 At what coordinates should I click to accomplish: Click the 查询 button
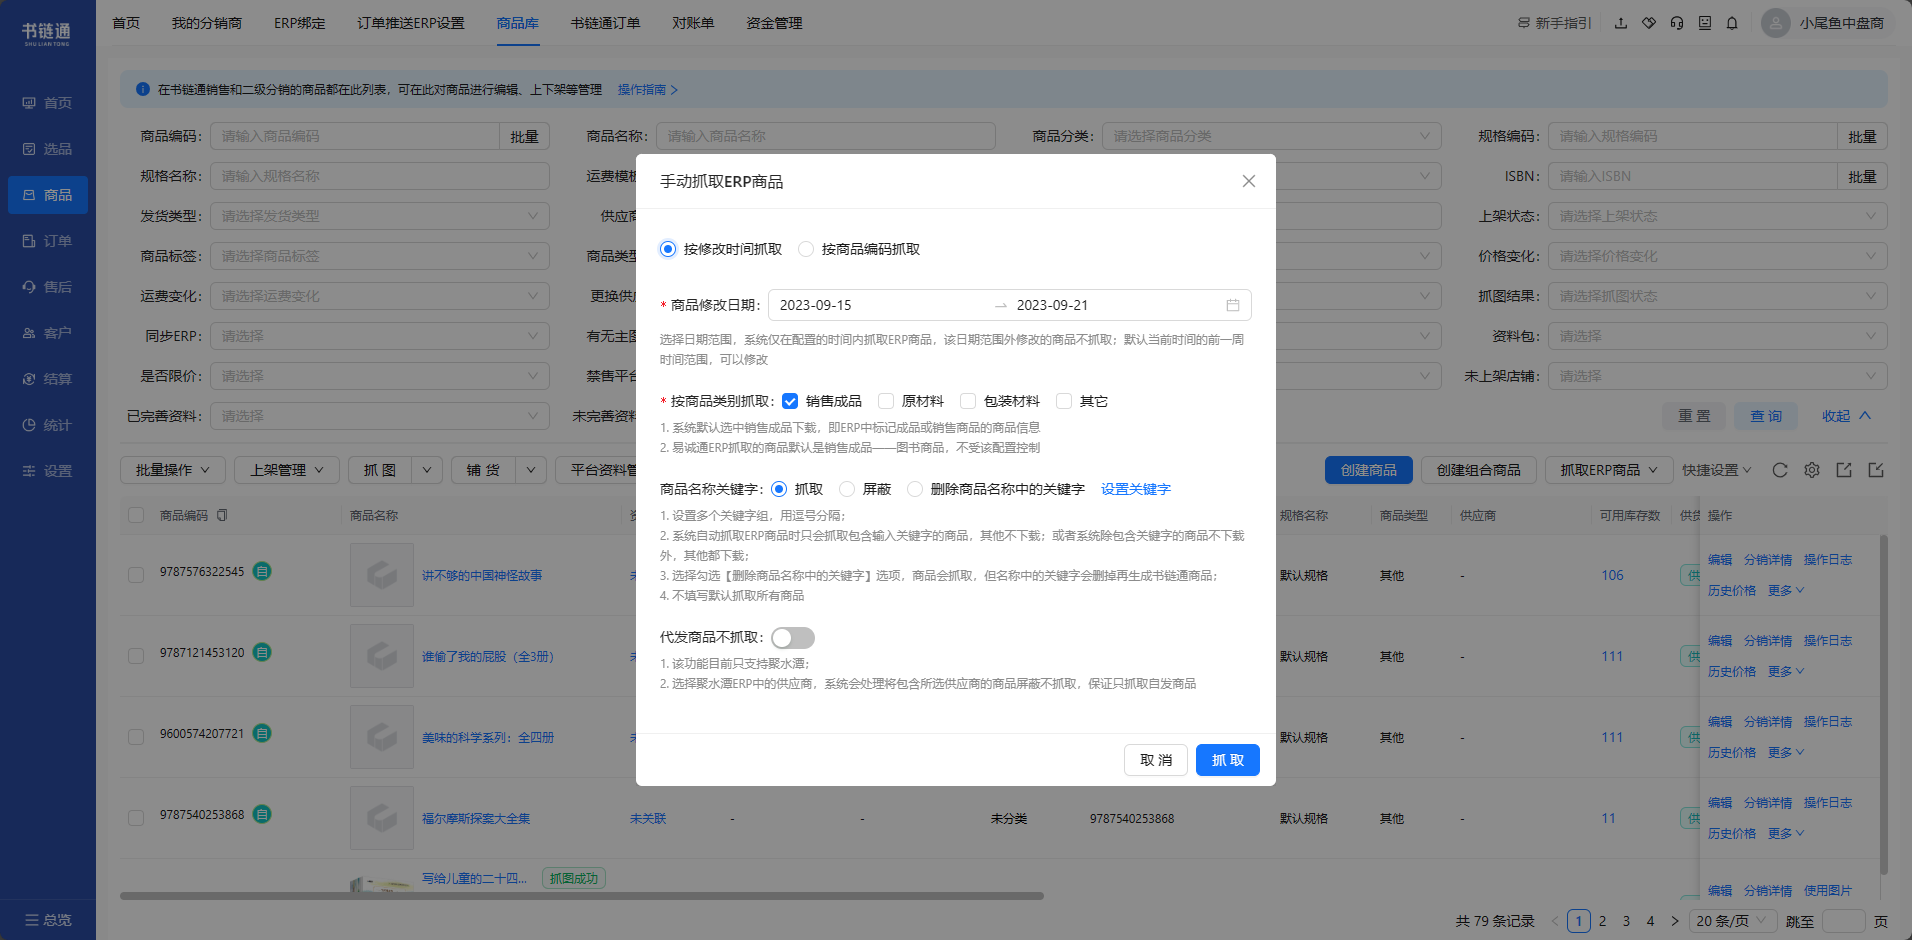coord(1766,416)
